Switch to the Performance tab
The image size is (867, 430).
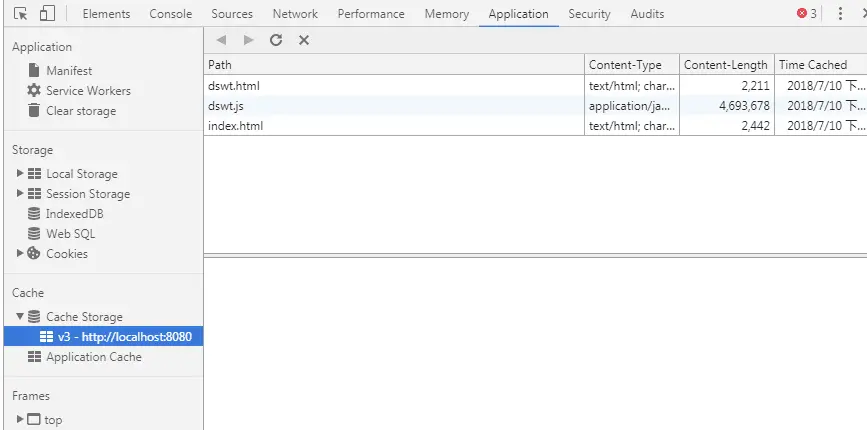371,14
